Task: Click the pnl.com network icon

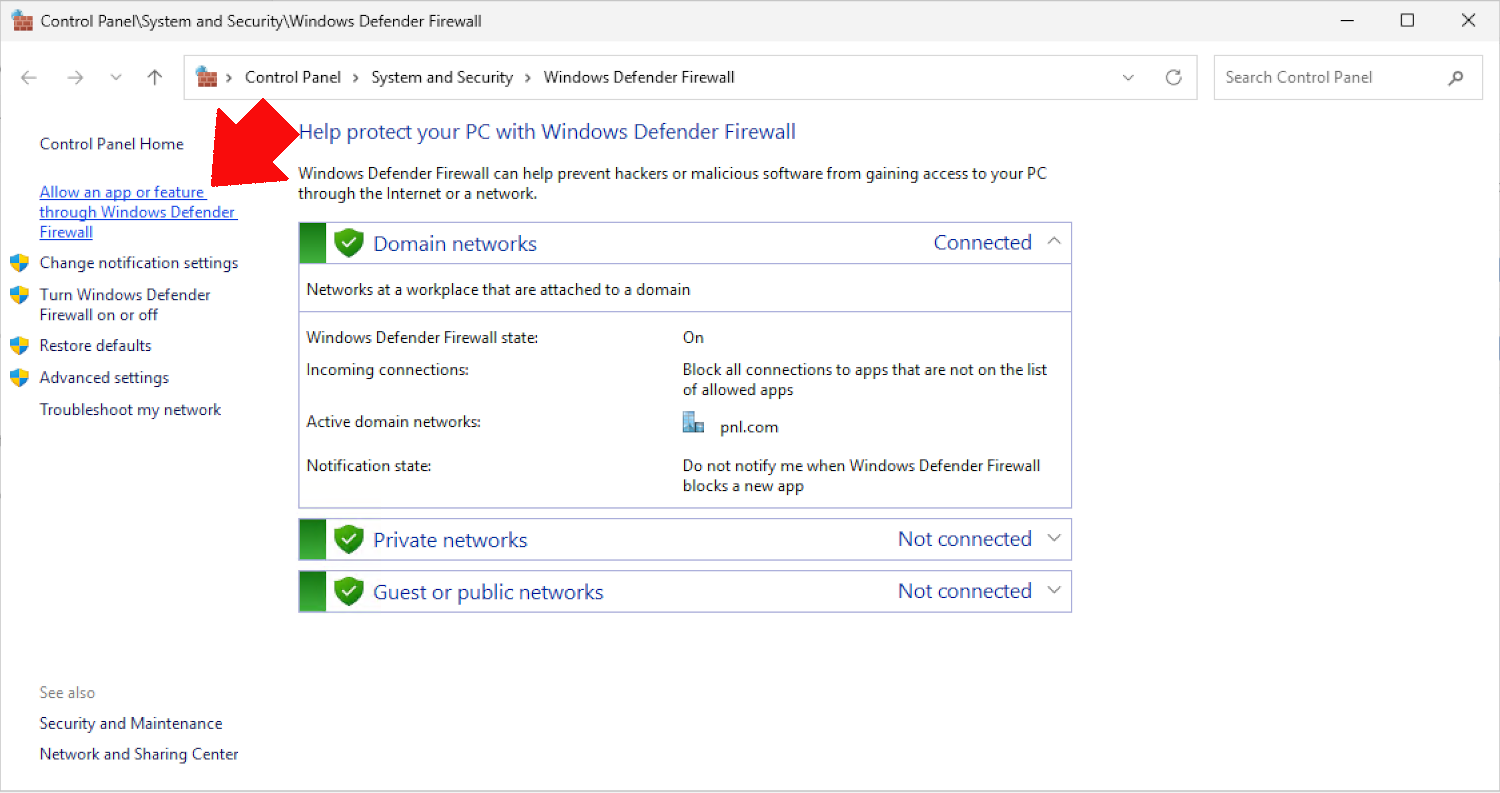Action: pyautogui.click(x=693, y=423)
